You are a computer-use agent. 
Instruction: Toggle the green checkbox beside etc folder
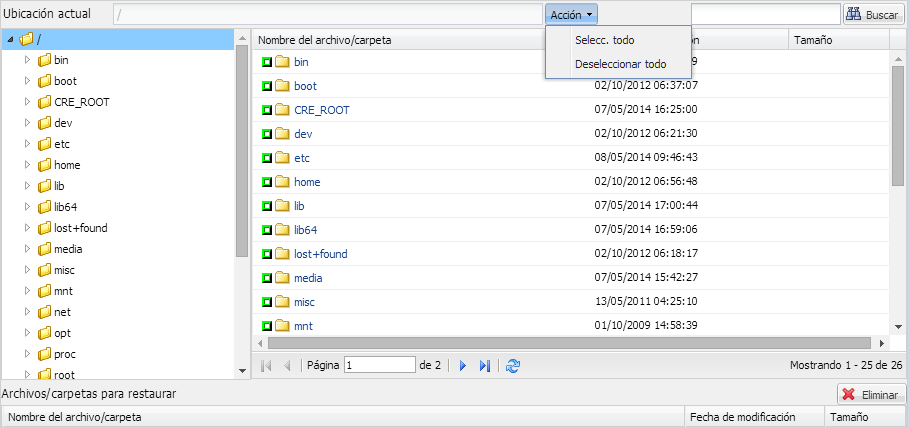coord(267,158)
